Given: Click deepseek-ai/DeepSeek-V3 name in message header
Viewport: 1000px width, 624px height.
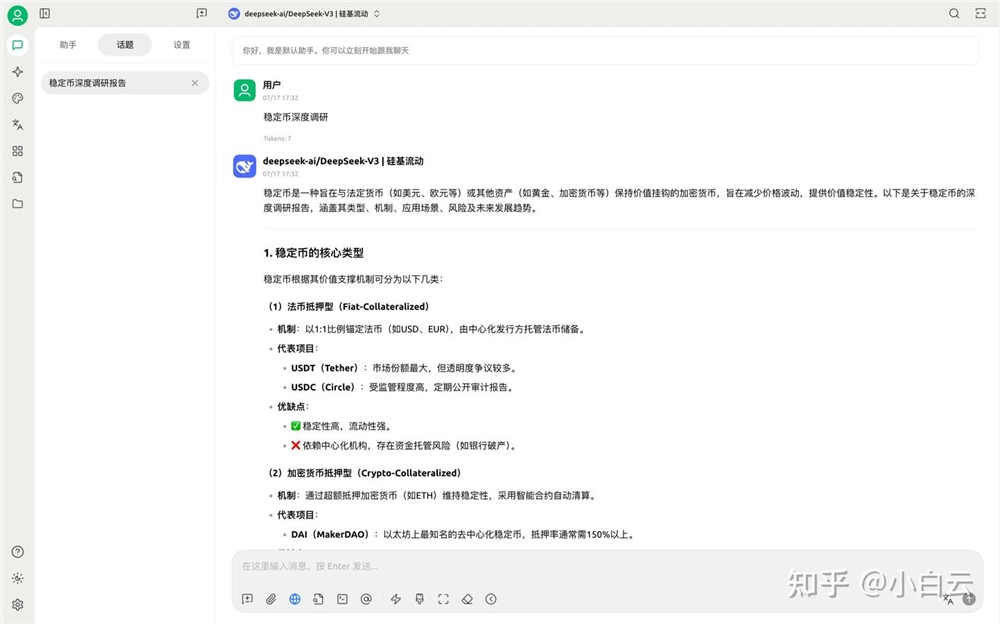Looking at the screenshot, I should [343, 161].
